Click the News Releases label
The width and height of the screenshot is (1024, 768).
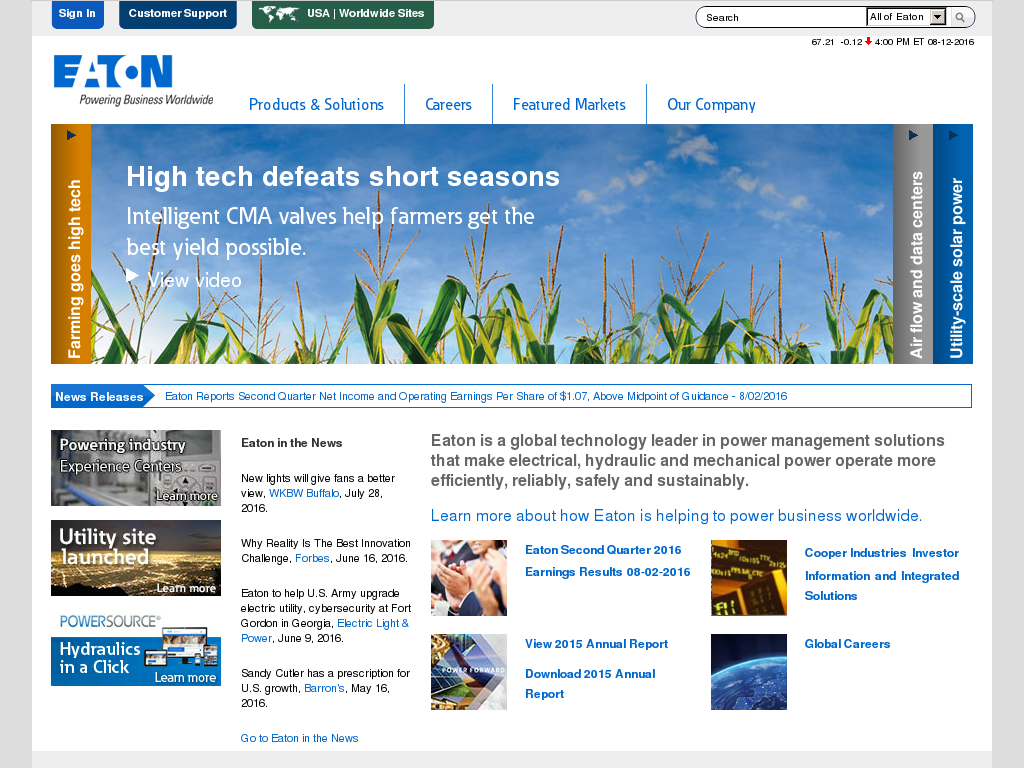(x=99, y=396)
